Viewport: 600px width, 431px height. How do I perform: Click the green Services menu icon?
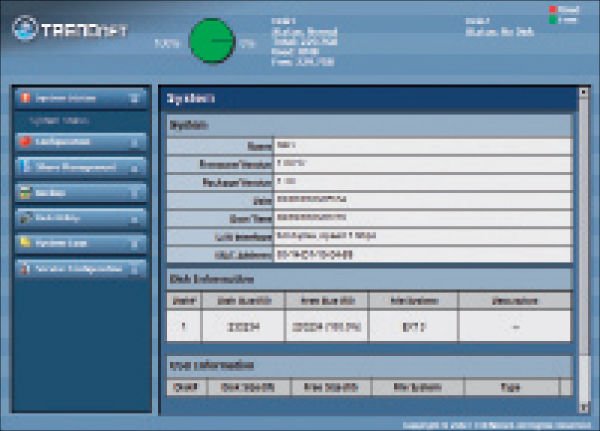pyautogui.click(x=25, y=192)
